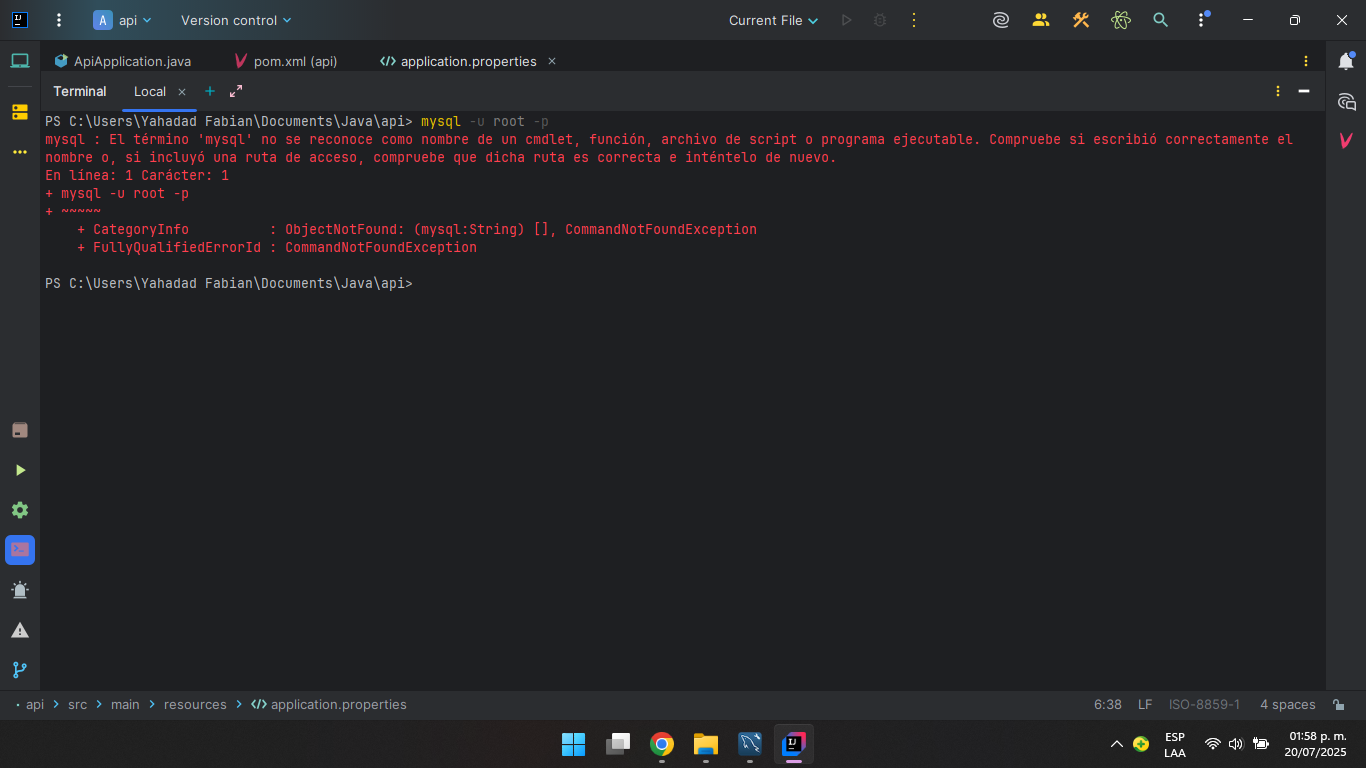Show hidden system tray icons
The width and height of the screenshot is (1366, 768).
1117,744
